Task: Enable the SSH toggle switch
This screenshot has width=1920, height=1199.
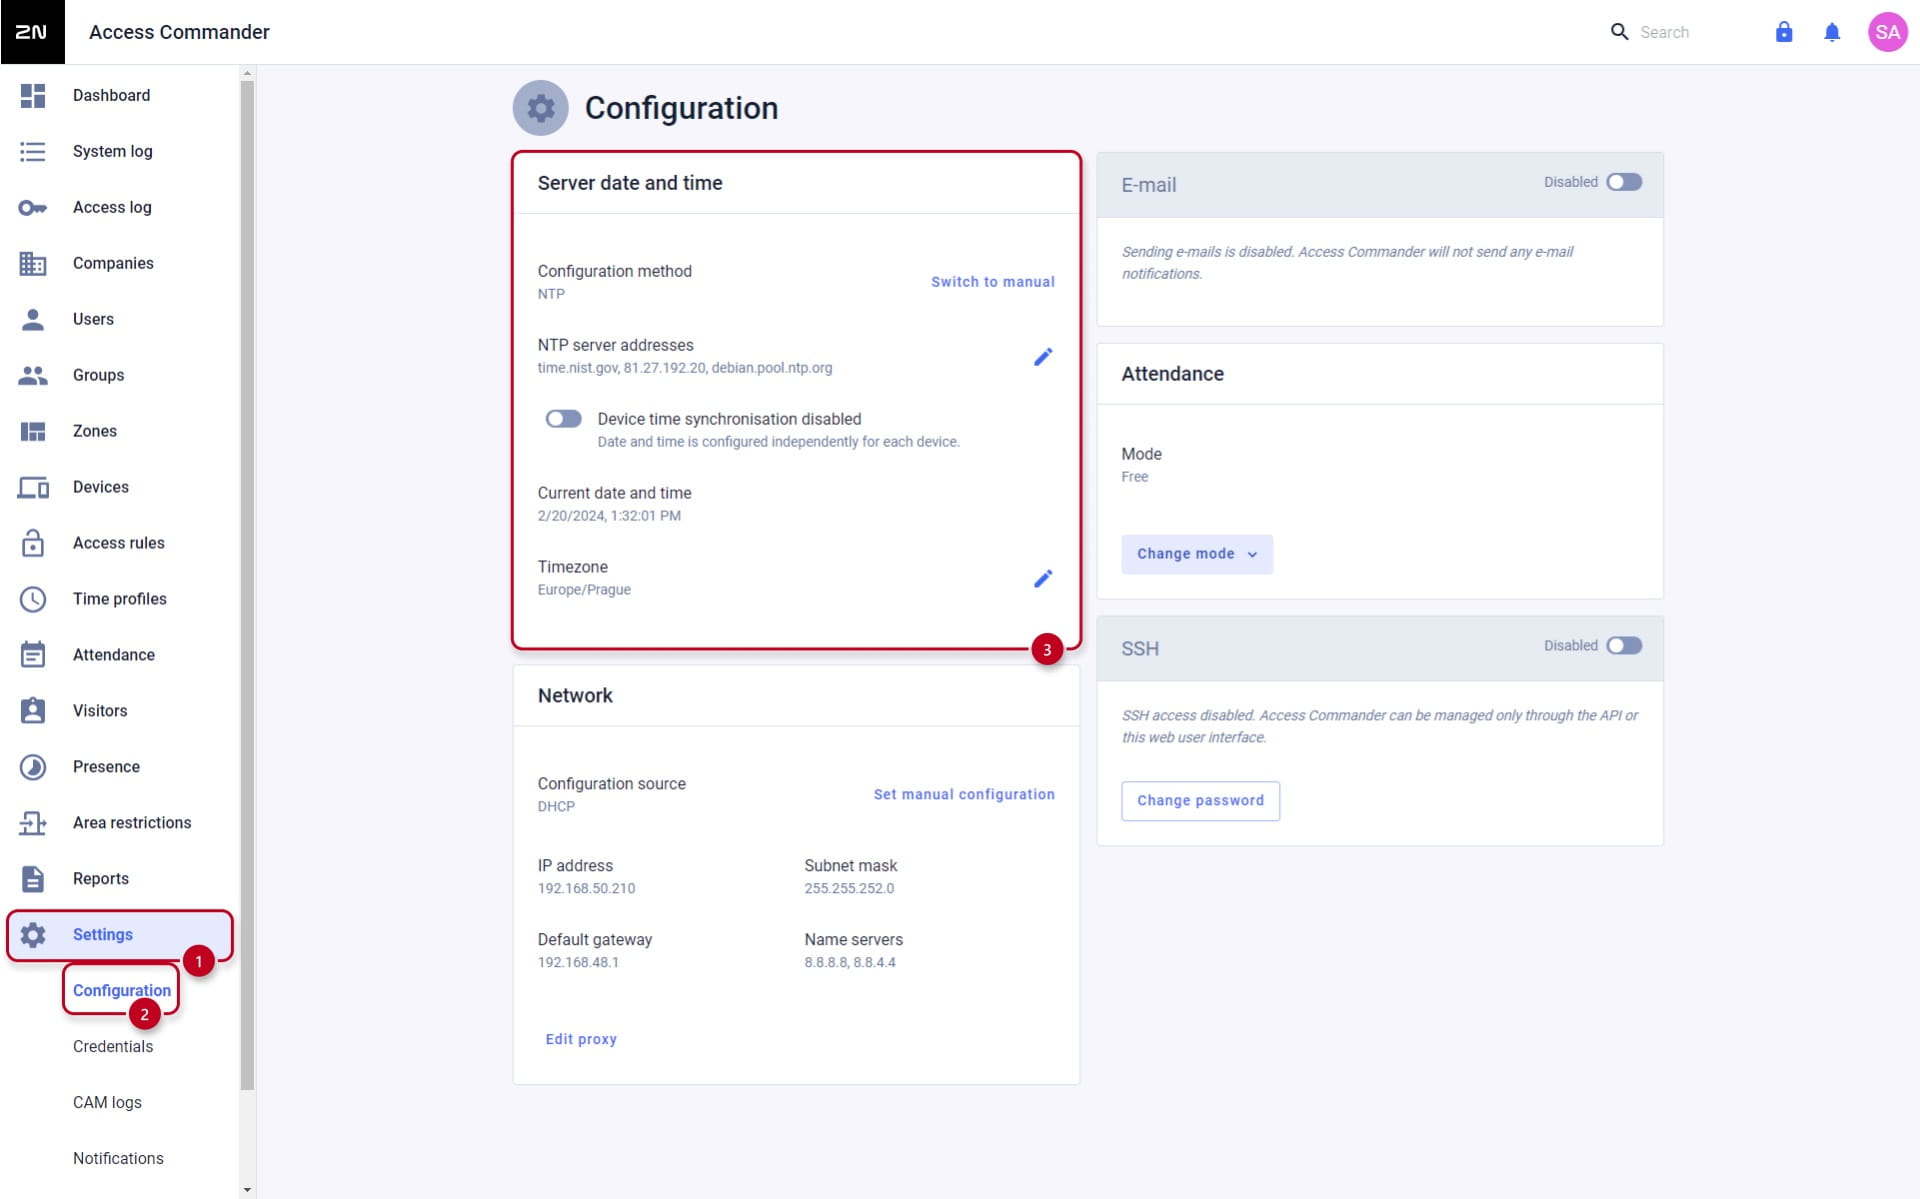Action: (1624, 646)
